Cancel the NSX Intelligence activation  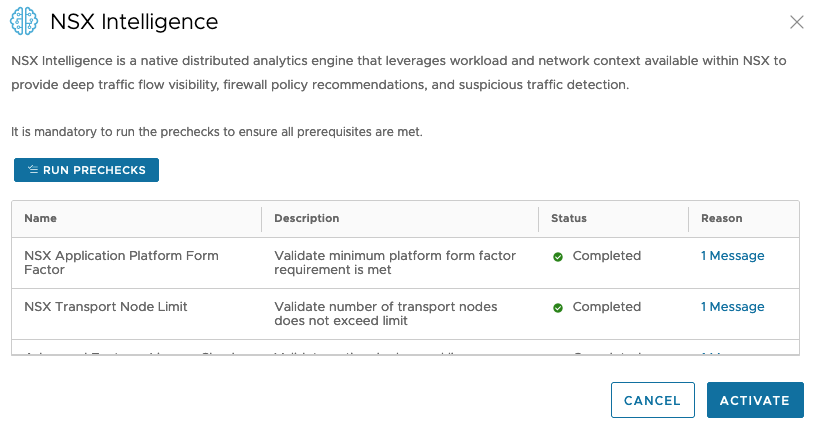coord(652,400)
